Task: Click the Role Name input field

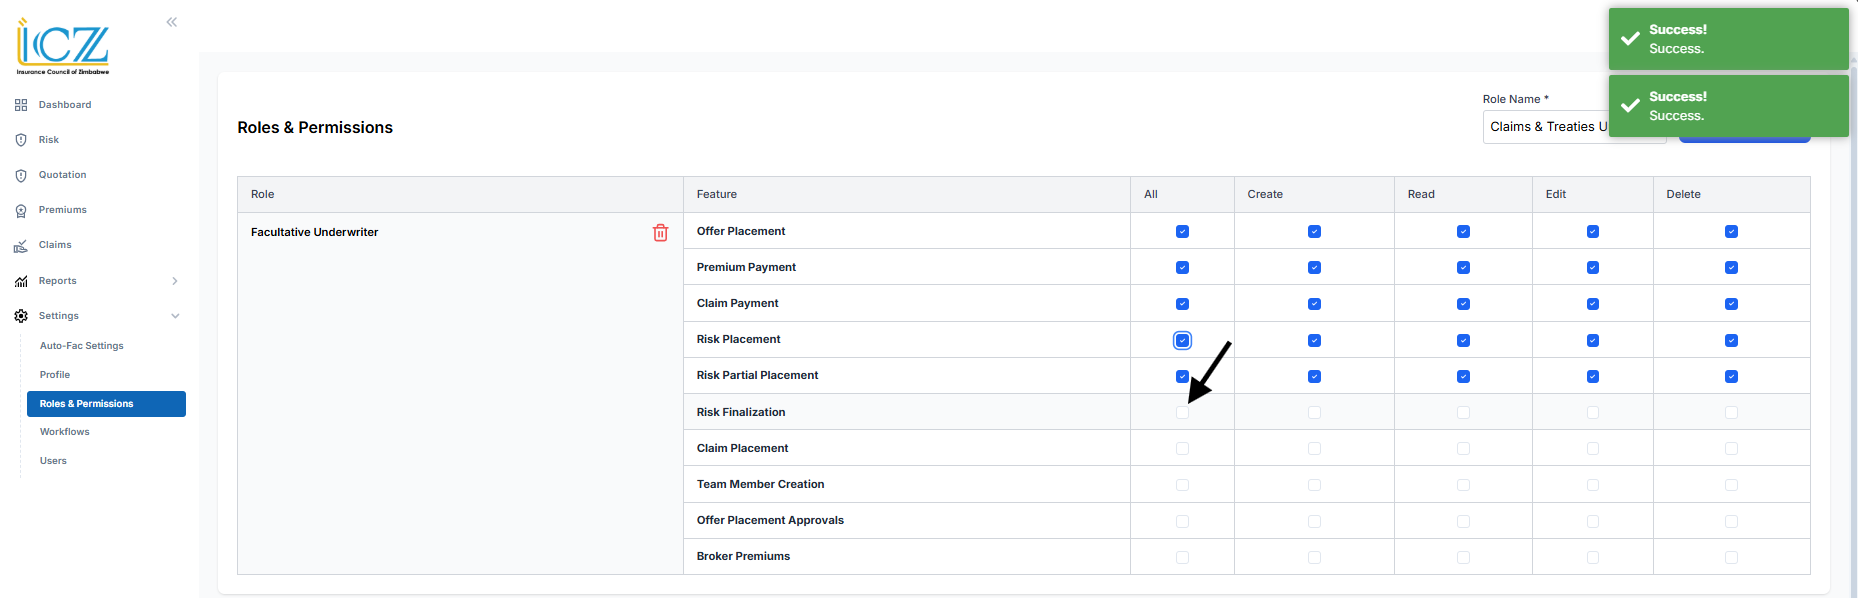Action: point(1545,127)
